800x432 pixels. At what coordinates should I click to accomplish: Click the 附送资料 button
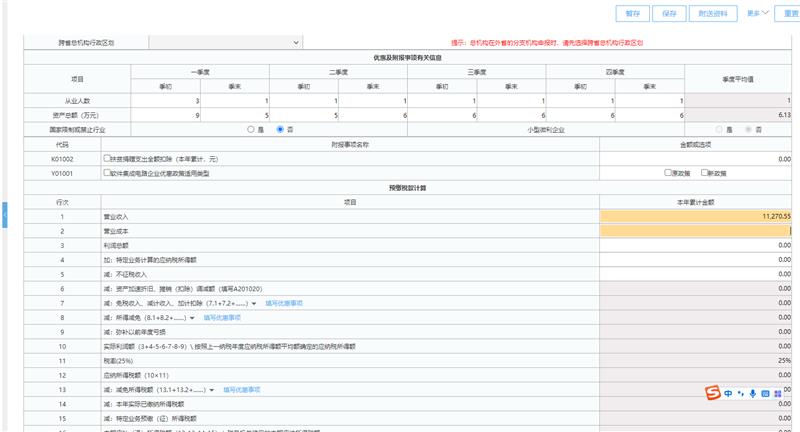click(713, 14)
